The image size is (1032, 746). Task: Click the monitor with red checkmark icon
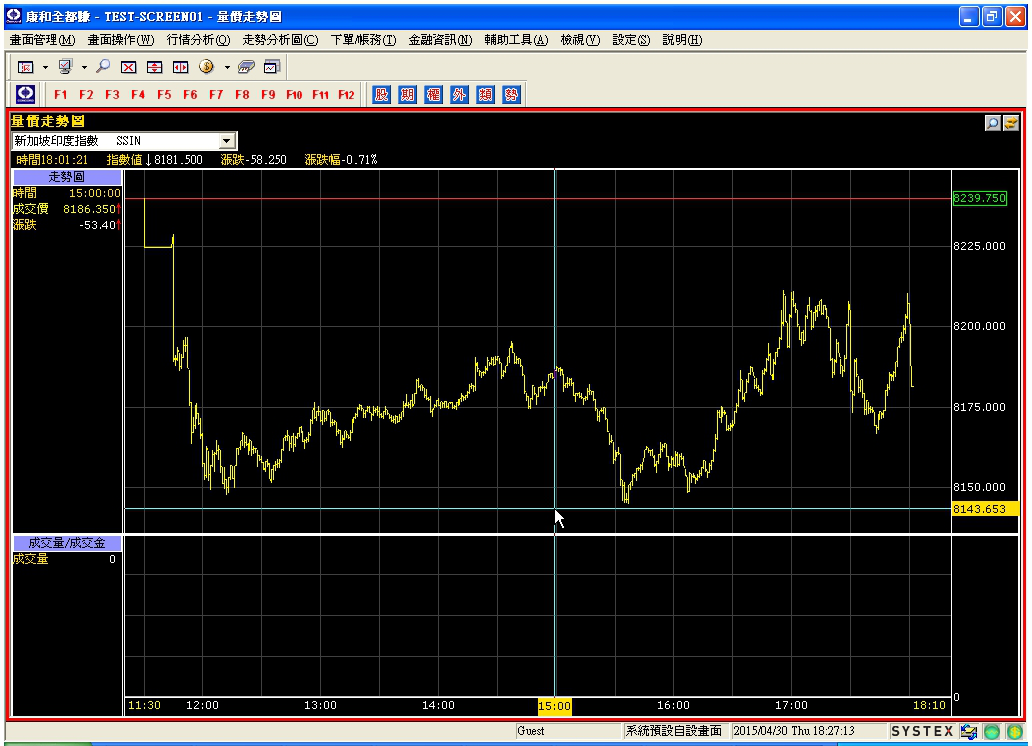[x=65, y=67]
